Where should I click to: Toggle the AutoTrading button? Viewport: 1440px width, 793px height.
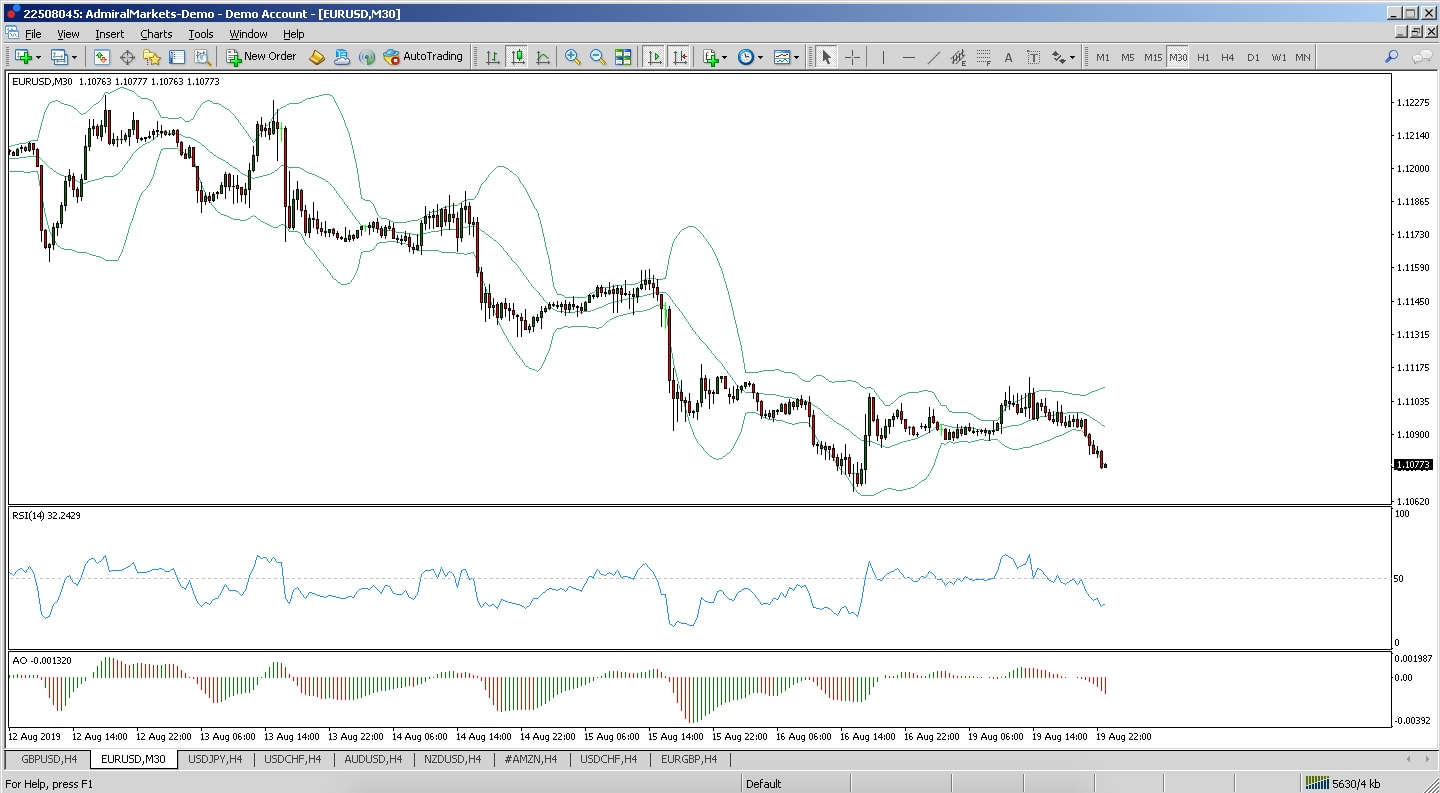click(x=423, y=57)
